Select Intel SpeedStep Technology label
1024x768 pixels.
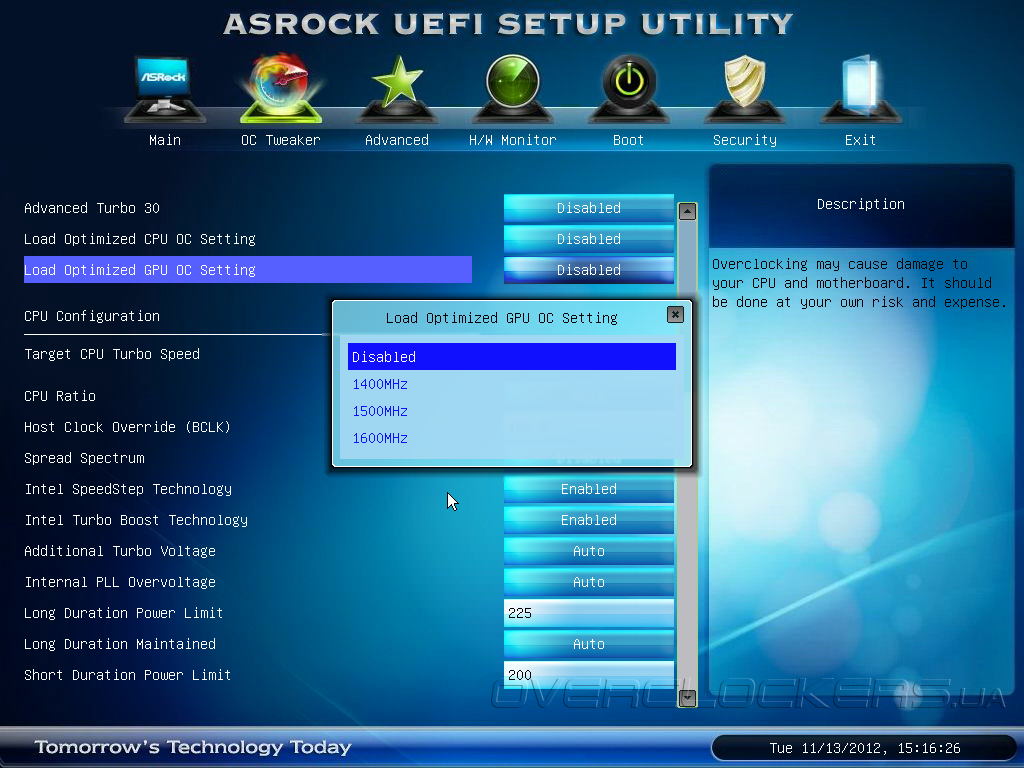pos(128,489)
